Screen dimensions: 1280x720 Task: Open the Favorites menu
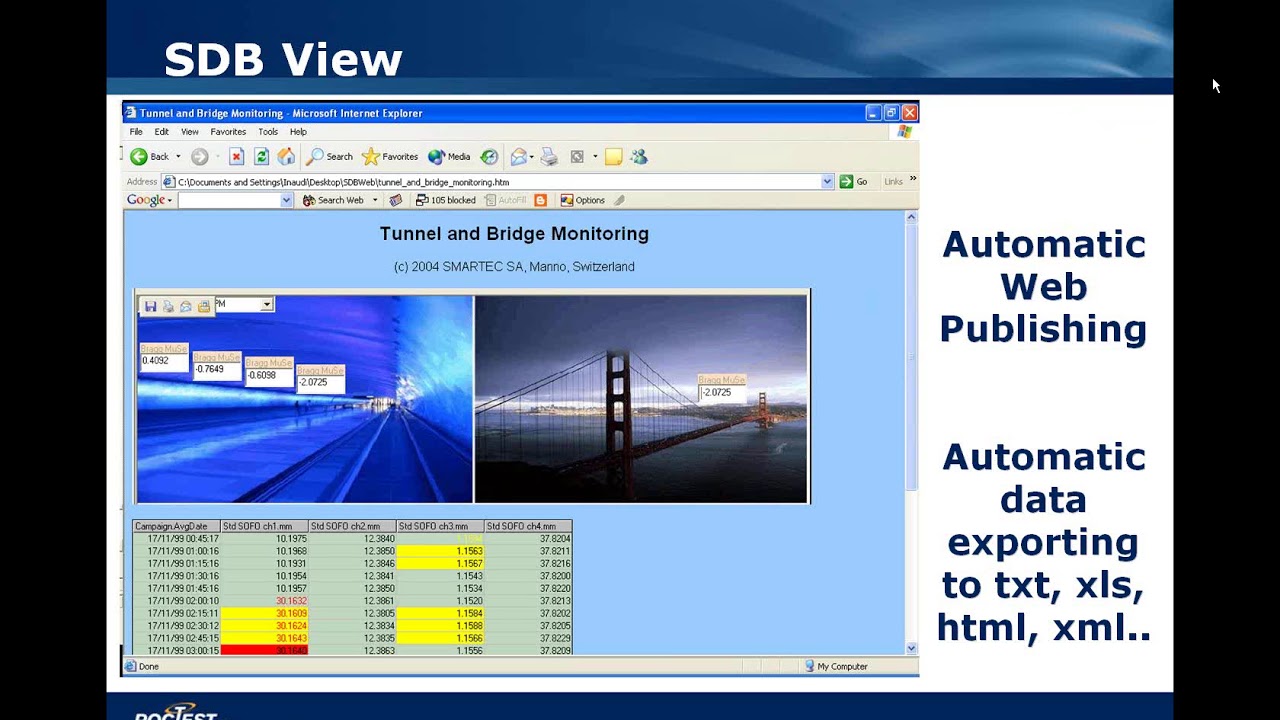tap(228, 131)
